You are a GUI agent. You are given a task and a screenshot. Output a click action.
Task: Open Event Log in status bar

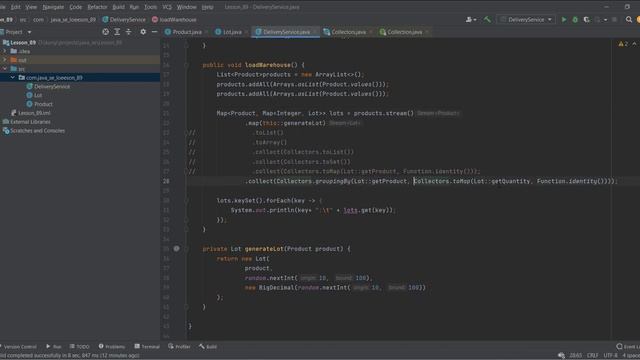coord(627,347)
